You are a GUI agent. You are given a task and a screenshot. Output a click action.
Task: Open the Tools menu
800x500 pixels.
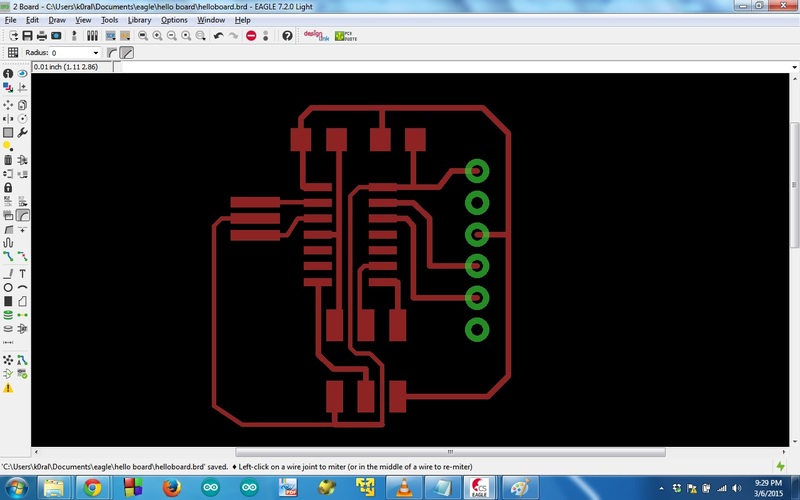pos(109,20)
